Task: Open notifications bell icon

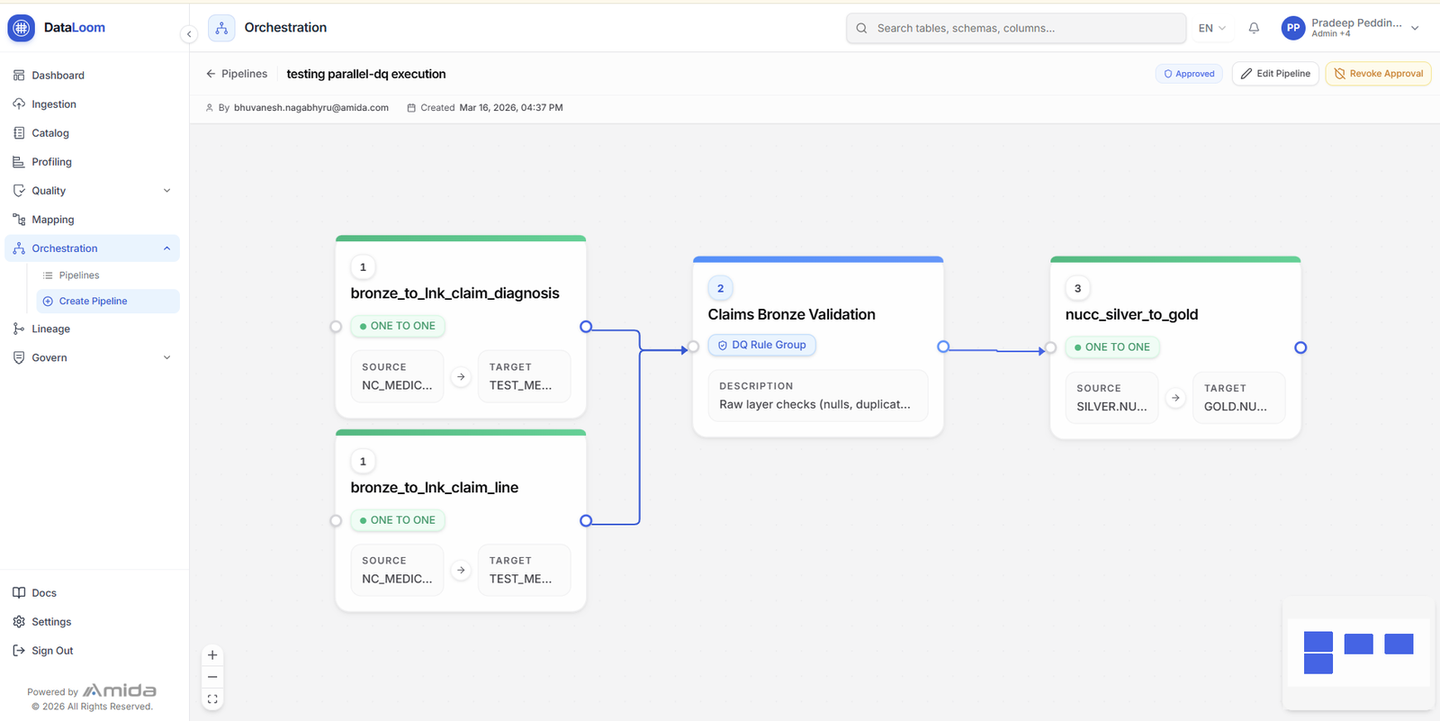Action: coord(1254,28)
